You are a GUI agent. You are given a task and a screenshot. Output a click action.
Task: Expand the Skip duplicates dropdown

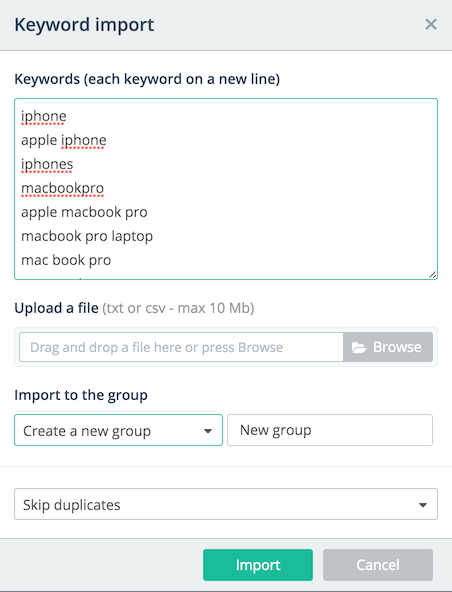point(226,504)
